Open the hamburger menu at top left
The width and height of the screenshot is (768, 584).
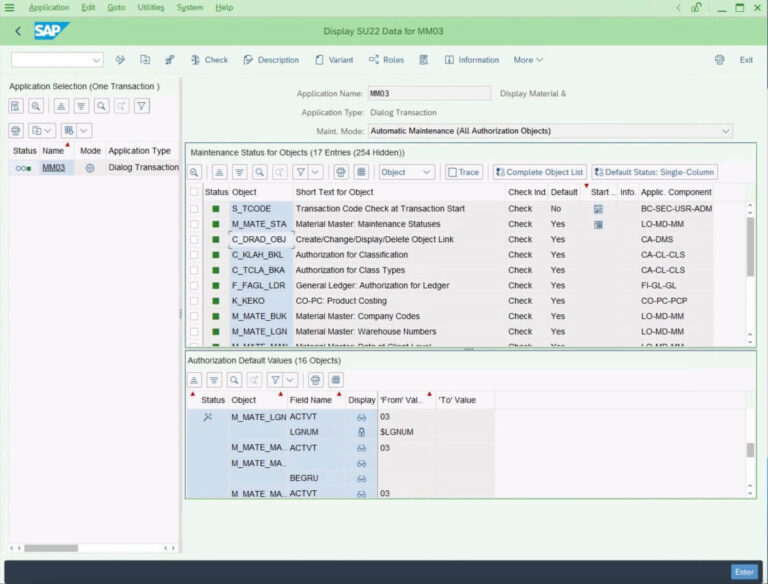(9, 7)
